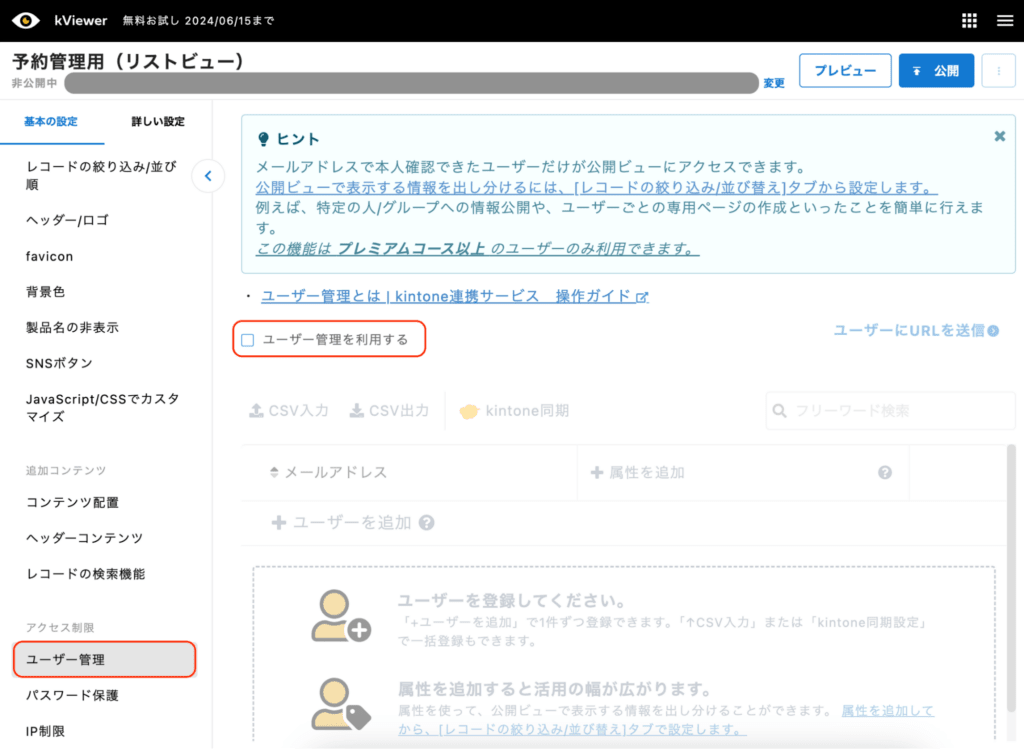Open the hamburger menu icon
Image resolution: width=1024 pixels, height=749 pixels.
(x=1005, y=19)
